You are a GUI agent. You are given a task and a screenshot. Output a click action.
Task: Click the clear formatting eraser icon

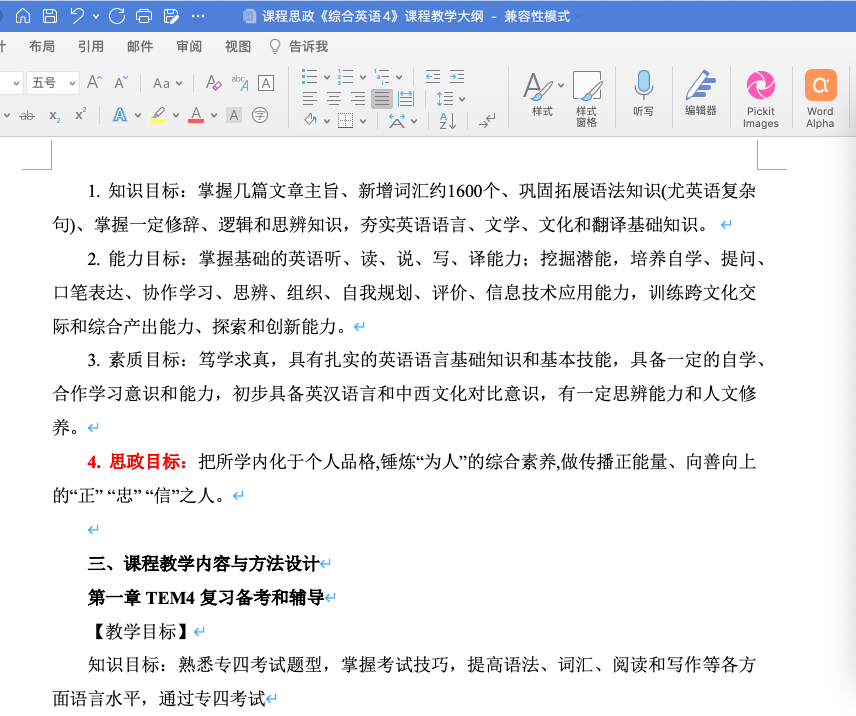click(x=212, y=83)
